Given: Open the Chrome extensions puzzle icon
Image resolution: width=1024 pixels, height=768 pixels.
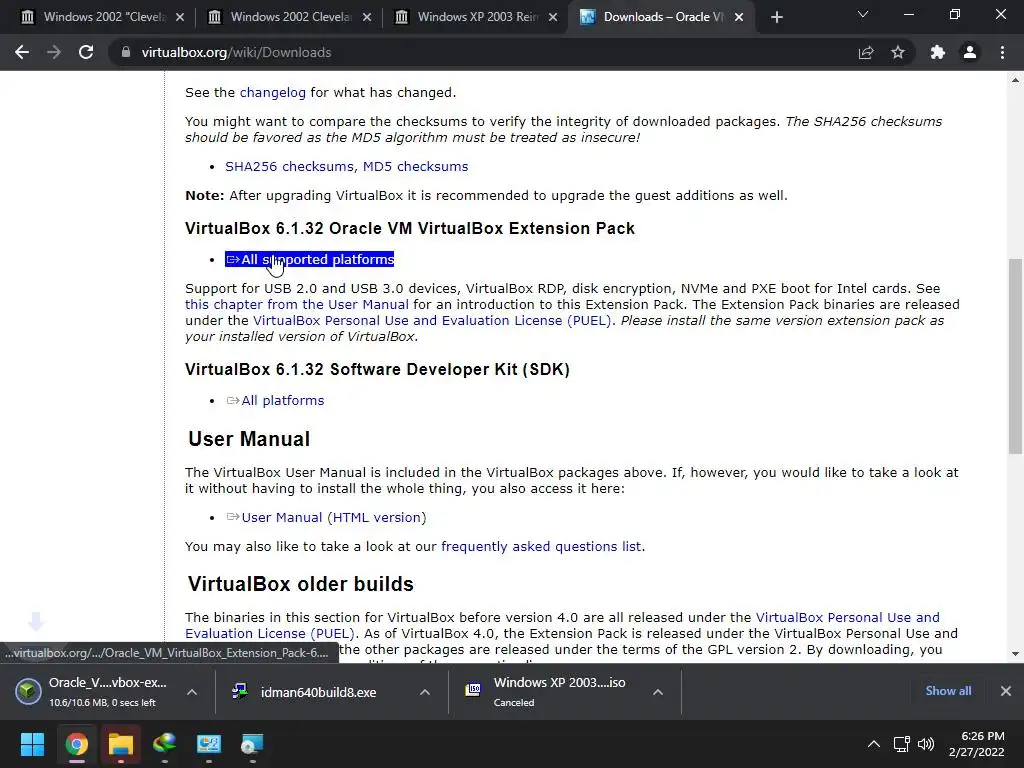Looking at the screenshot, I should pos(938,52).
